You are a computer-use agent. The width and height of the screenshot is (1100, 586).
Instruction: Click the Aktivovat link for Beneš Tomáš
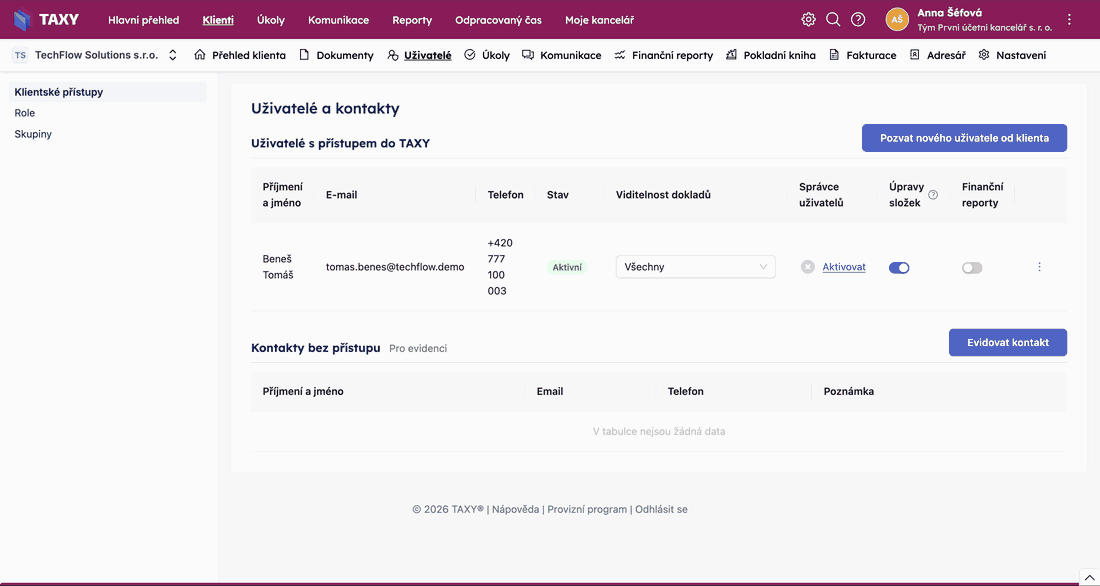click(844, 267)
